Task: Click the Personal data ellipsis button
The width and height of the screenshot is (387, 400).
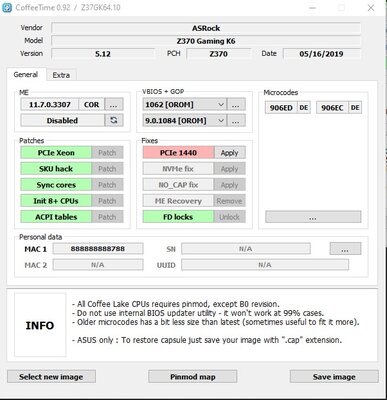Action: tap(345, 249)
